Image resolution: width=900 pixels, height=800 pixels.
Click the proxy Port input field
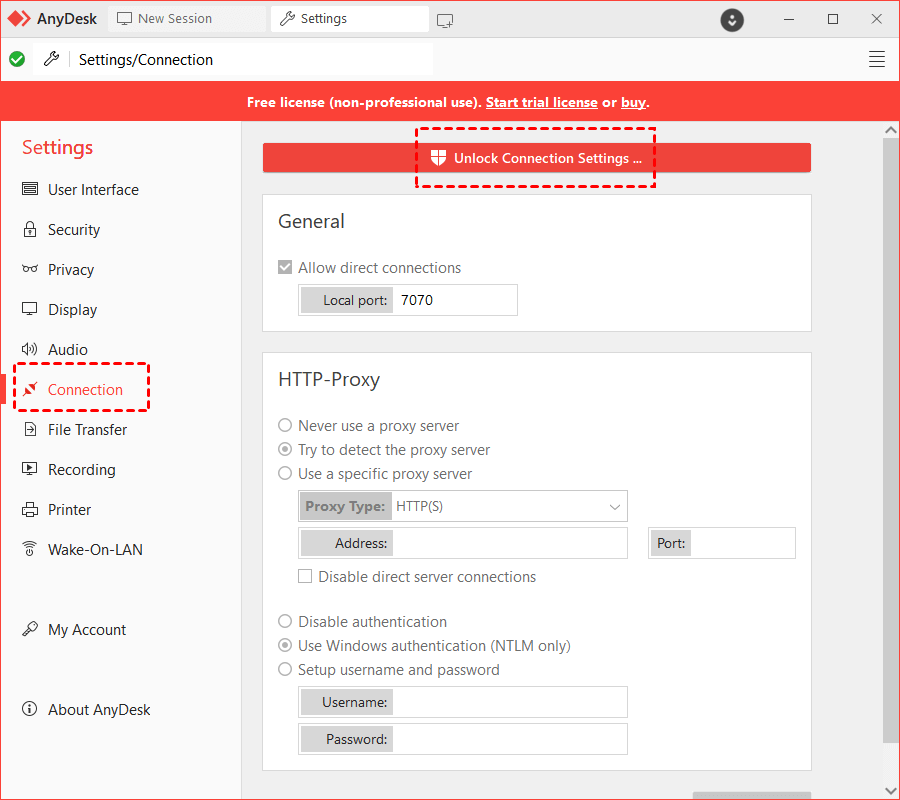[x=721, y=543]
